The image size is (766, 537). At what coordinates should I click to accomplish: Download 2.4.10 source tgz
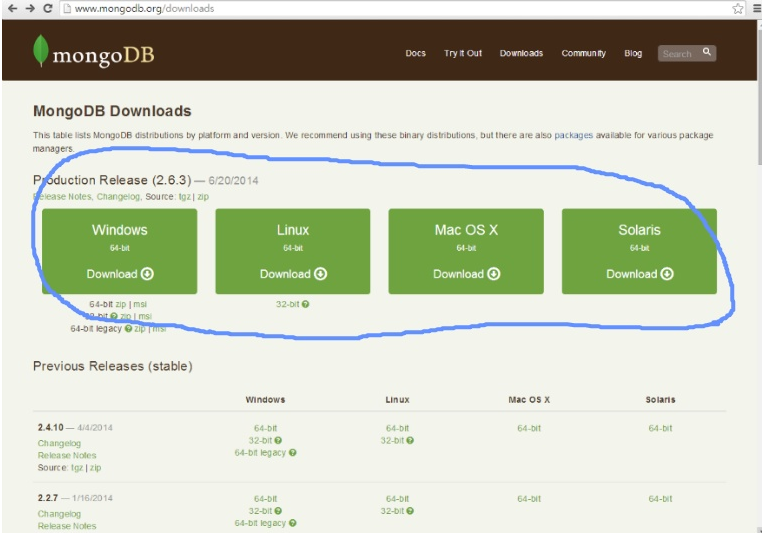point(77,468)
